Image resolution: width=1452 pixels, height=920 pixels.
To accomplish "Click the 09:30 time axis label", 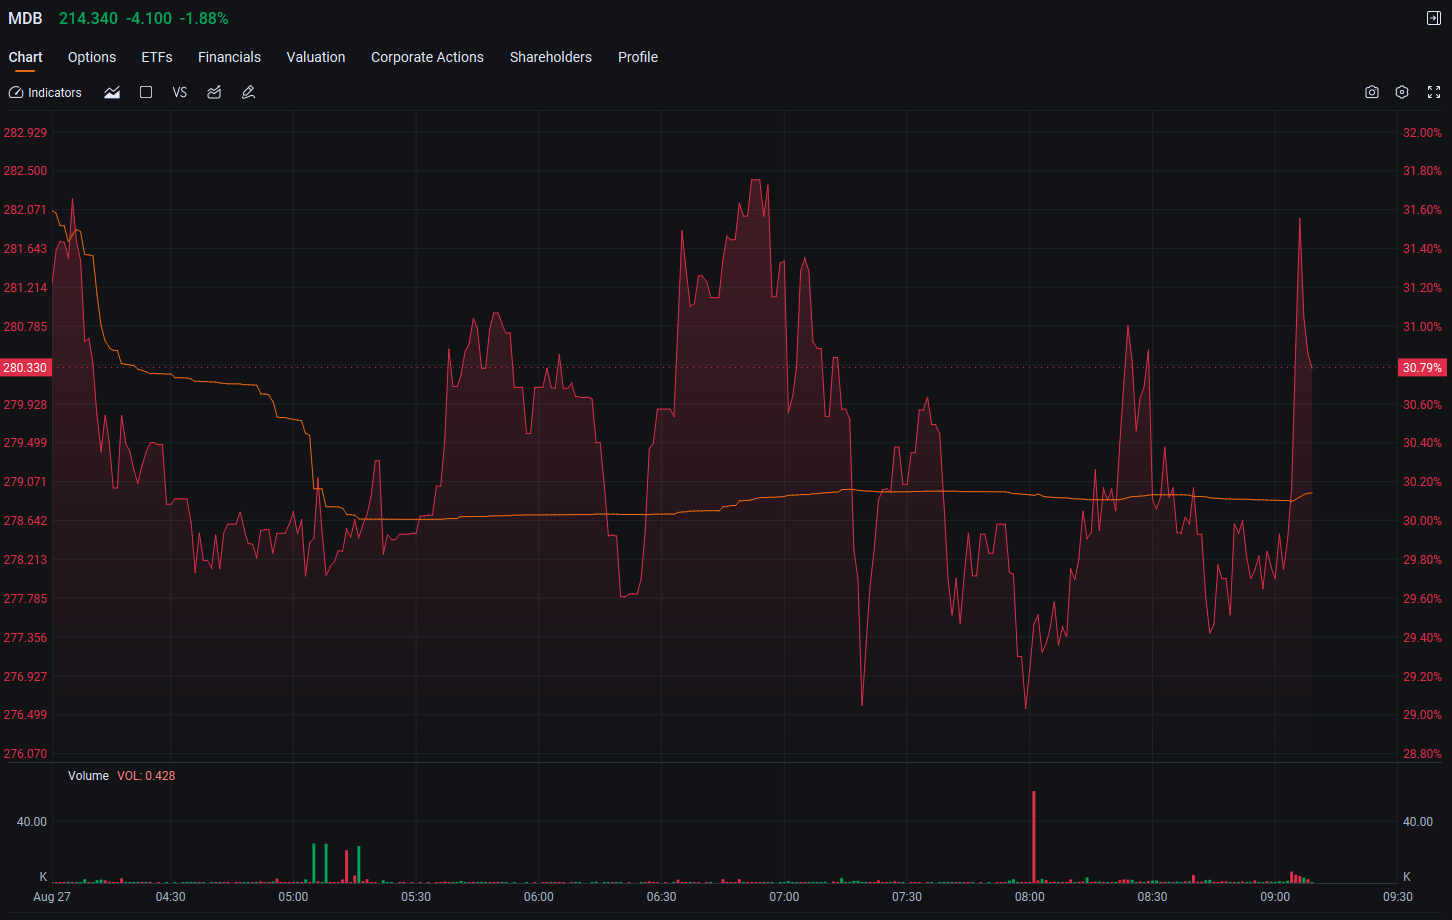I will 1397,897.
